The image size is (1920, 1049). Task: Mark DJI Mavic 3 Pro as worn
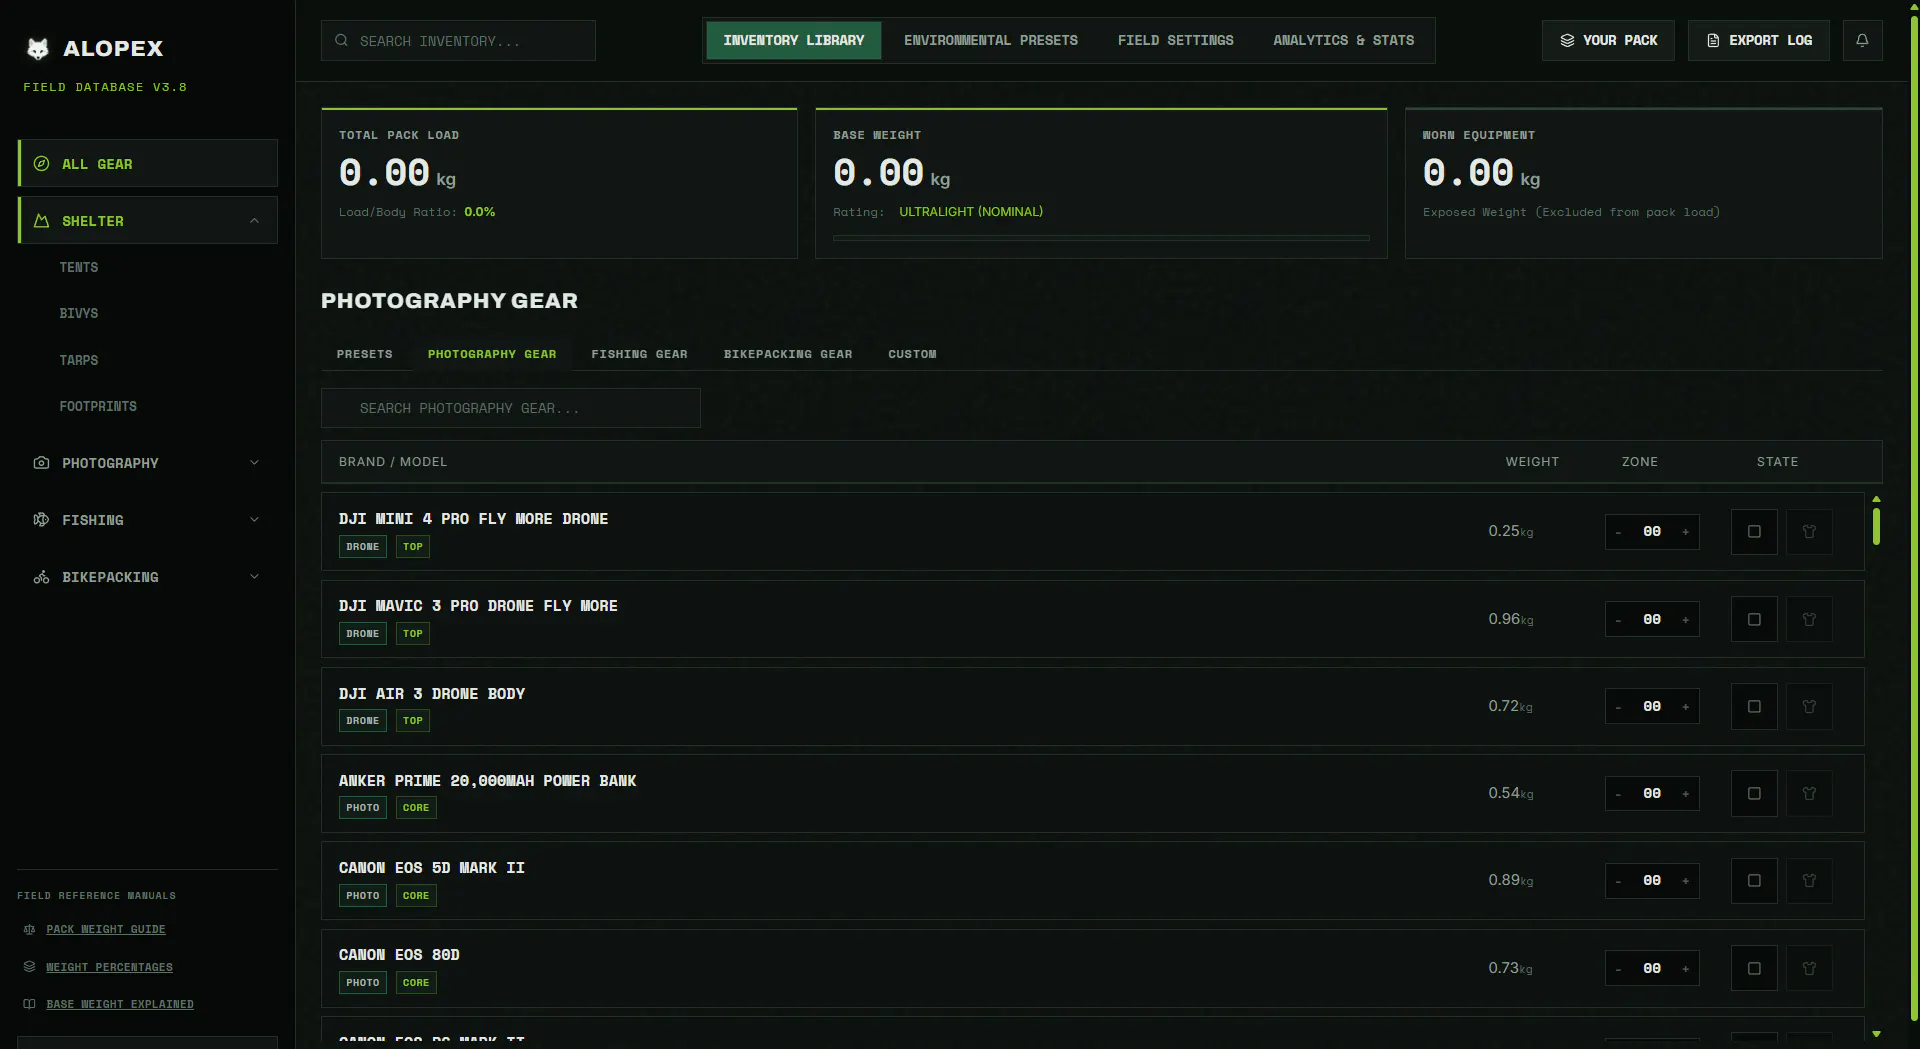pyautogui.click(x=1809, y=619)
